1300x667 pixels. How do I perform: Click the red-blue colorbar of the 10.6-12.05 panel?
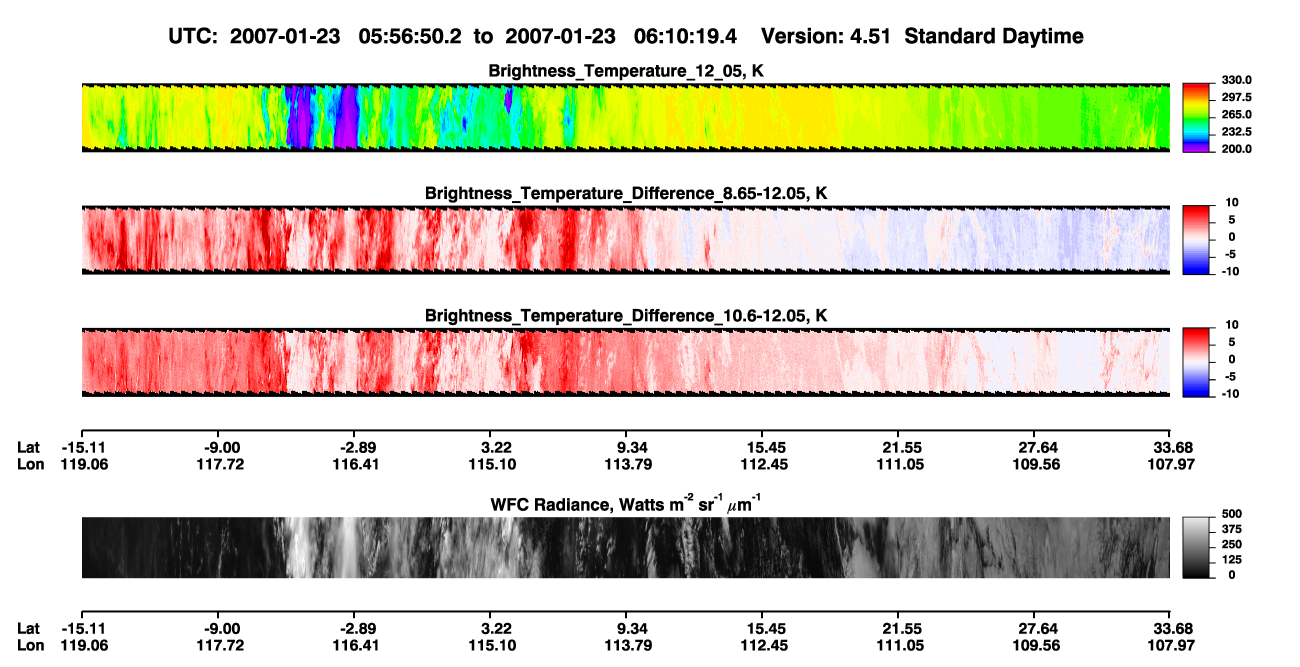coord(1198,361)
